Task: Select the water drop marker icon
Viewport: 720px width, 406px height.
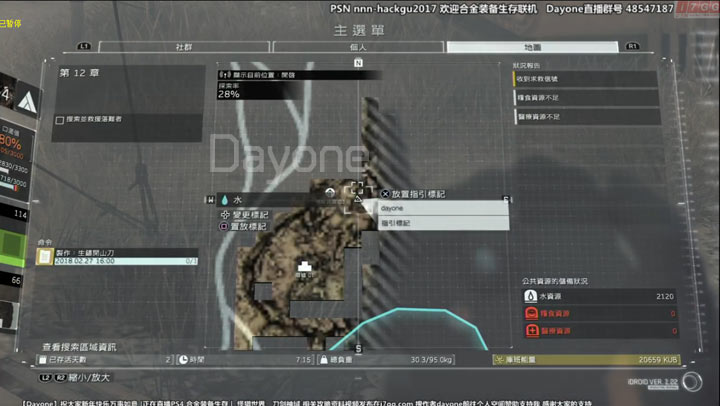Action: [225, 200]
